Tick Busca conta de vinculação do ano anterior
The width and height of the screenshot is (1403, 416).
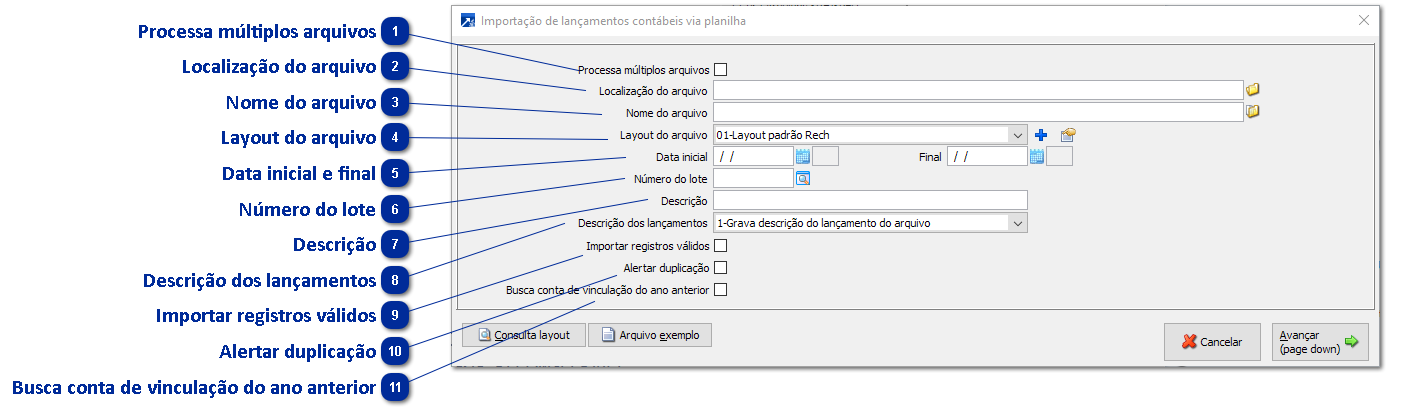(x=720, y=290)
